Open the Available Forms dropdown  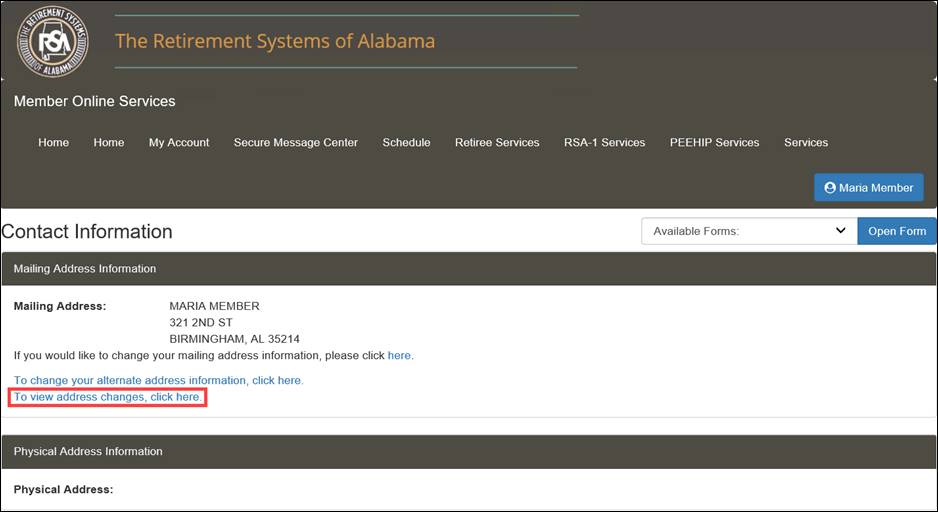tap(749, 231)
